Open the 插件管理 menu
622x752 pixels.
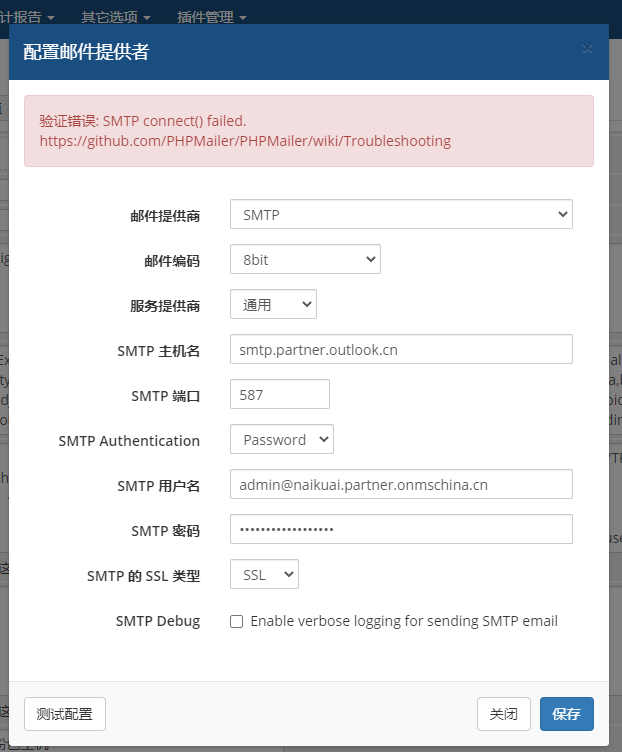[x=211, y=17]
